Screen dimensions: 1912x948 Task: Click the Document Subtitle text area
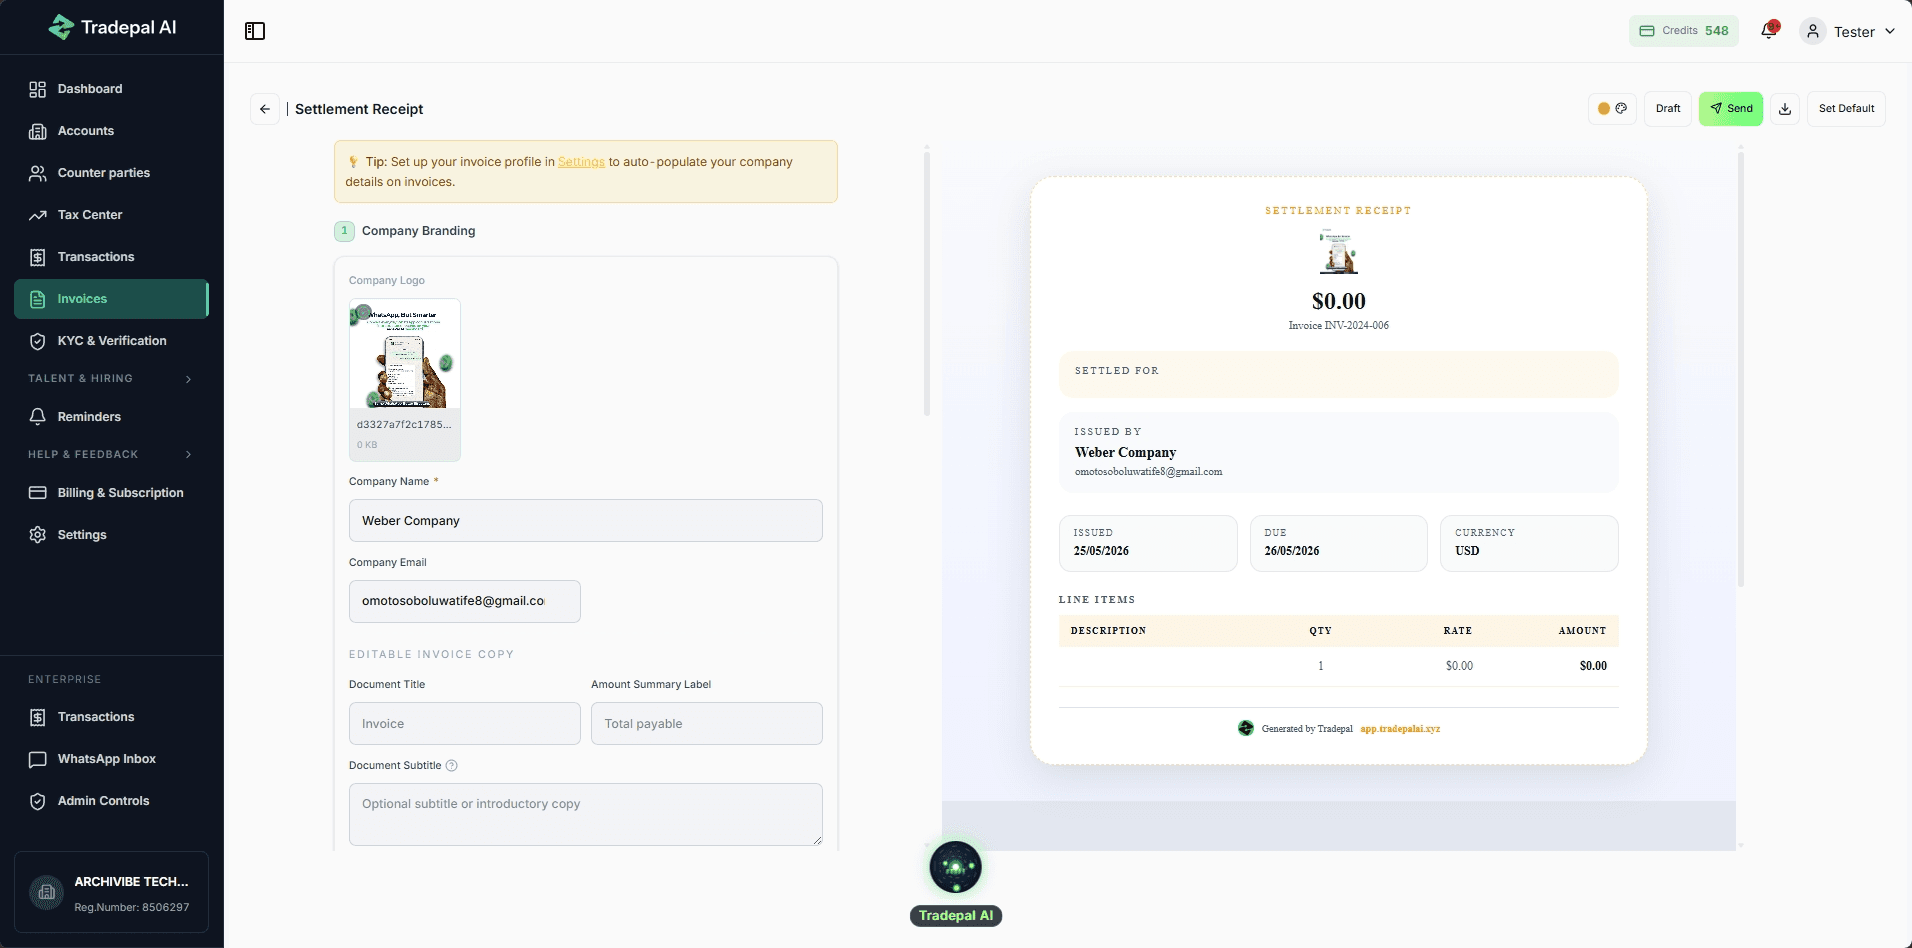pos(586,814)
